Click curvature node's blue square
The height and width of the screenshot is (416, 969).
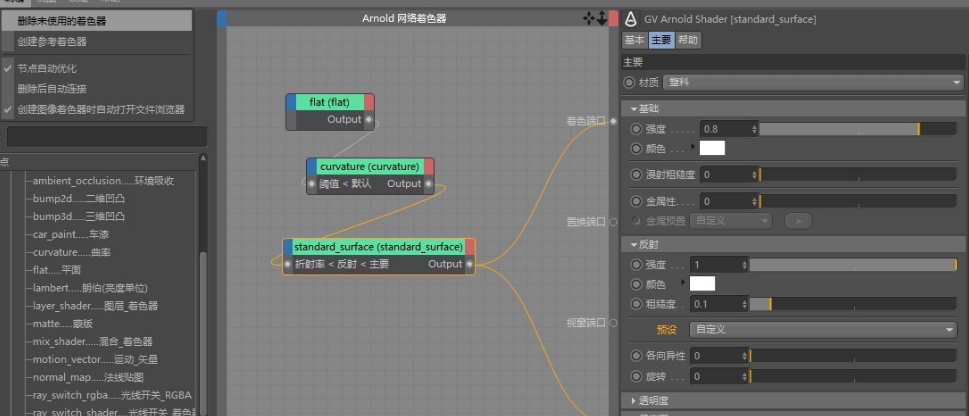(311, 166)
